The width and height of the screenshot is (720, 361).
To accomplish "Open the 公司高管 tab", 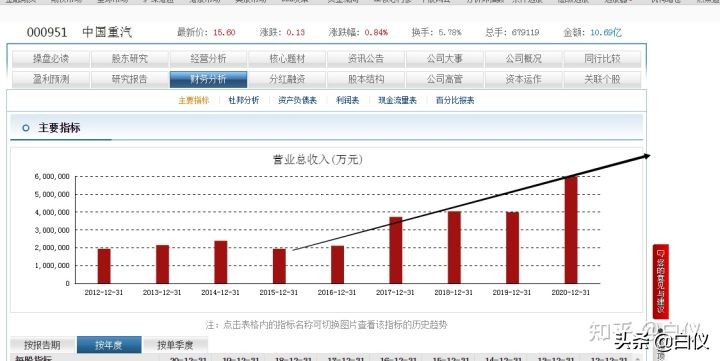I will pyautogui.click(x=445, y=79).
